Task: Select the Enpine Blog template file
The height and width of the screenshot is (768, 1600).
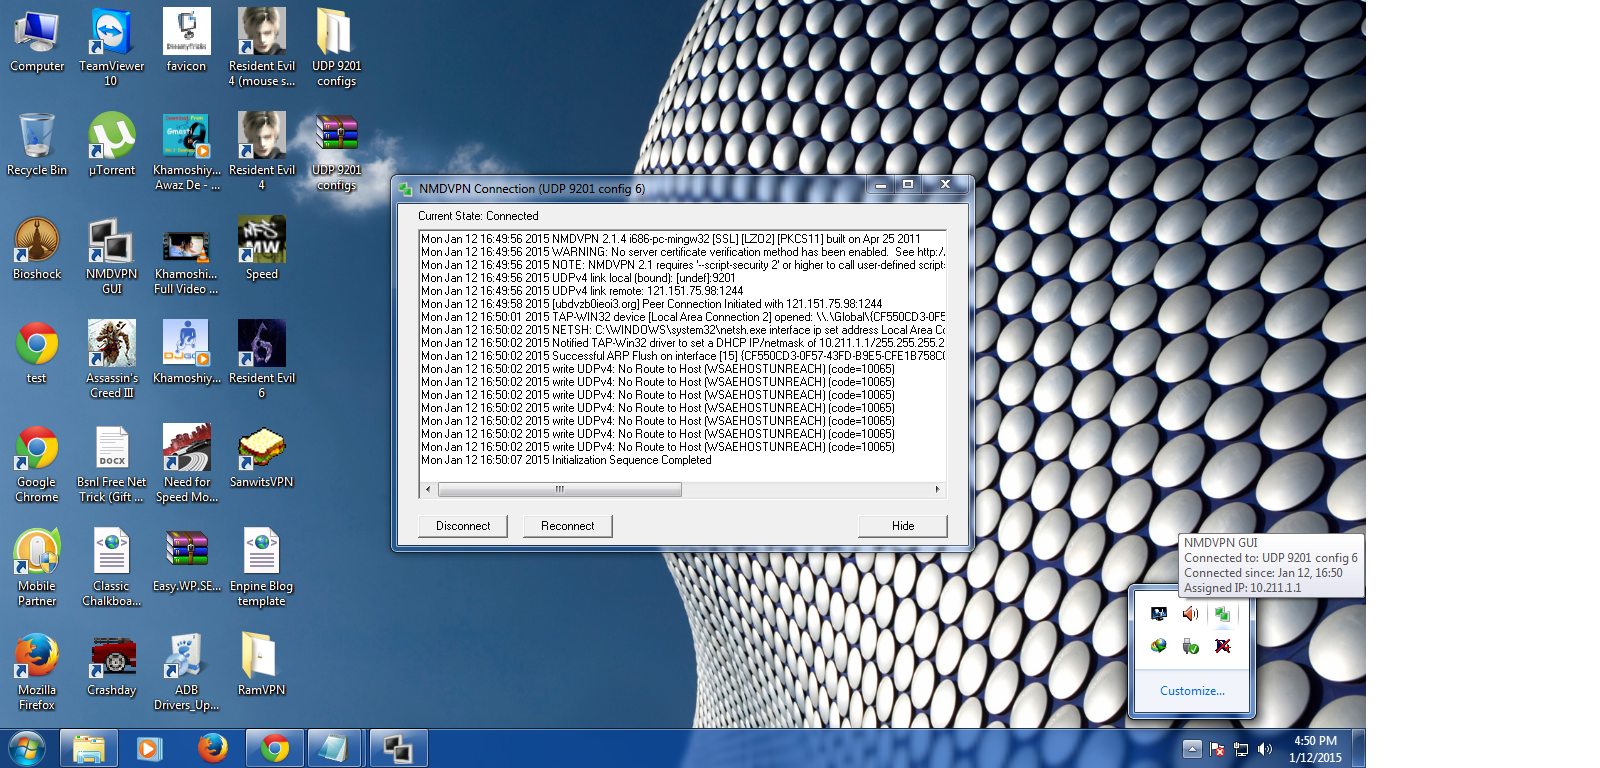Action: tap(261, 567)
